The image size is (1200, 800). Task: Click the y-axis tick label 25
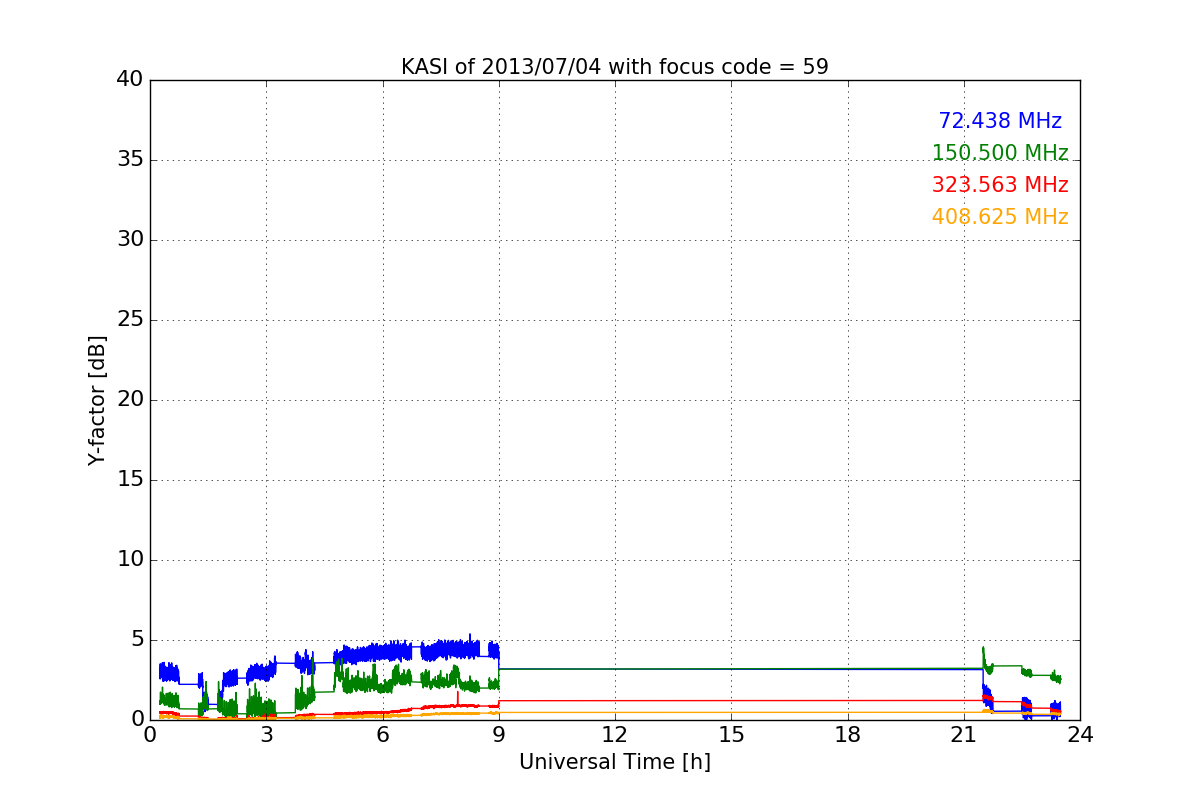(130, 320)
